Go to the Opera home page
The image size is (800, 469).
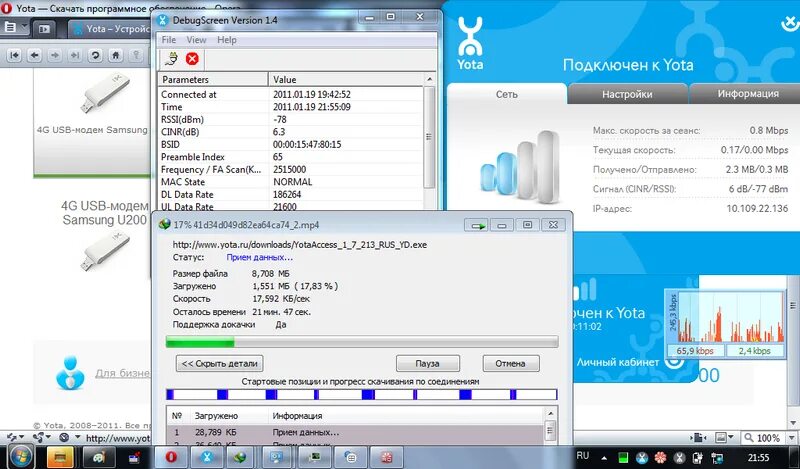tap(115, 55)
